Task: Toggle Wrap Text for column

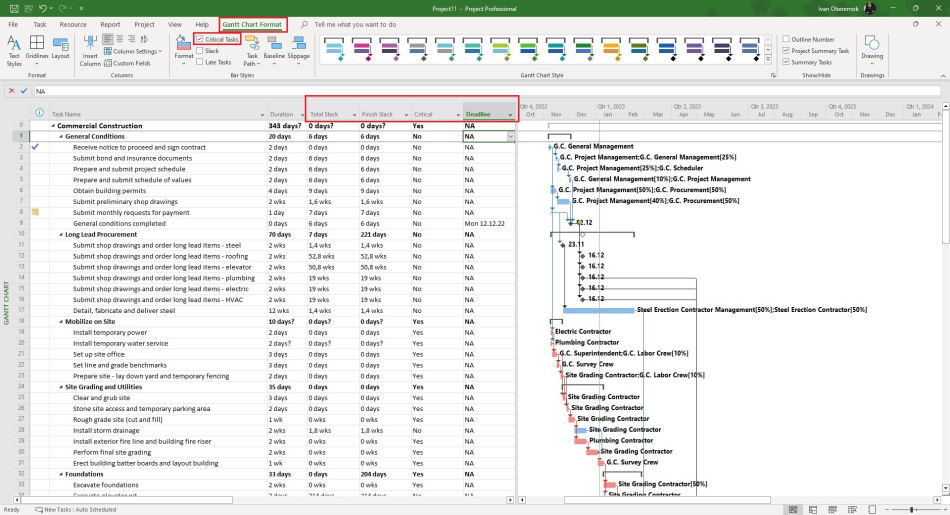Action: [144, 39]
